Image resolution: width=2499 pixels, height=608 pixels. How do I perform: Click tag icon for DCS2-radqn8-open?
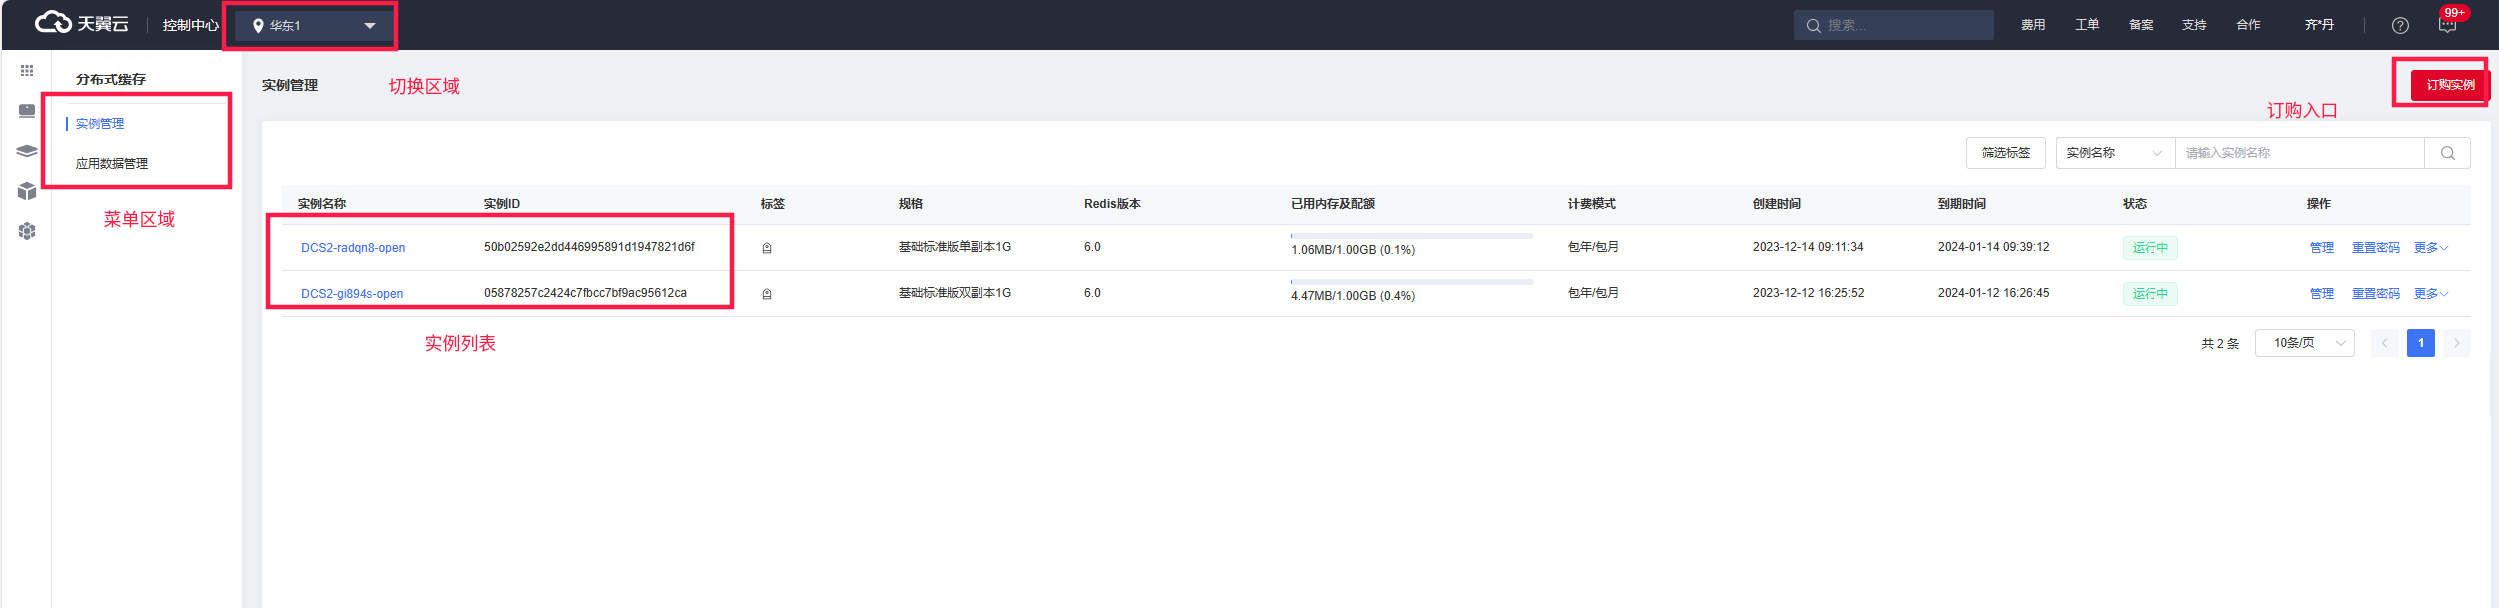click(x=767, y=248)
